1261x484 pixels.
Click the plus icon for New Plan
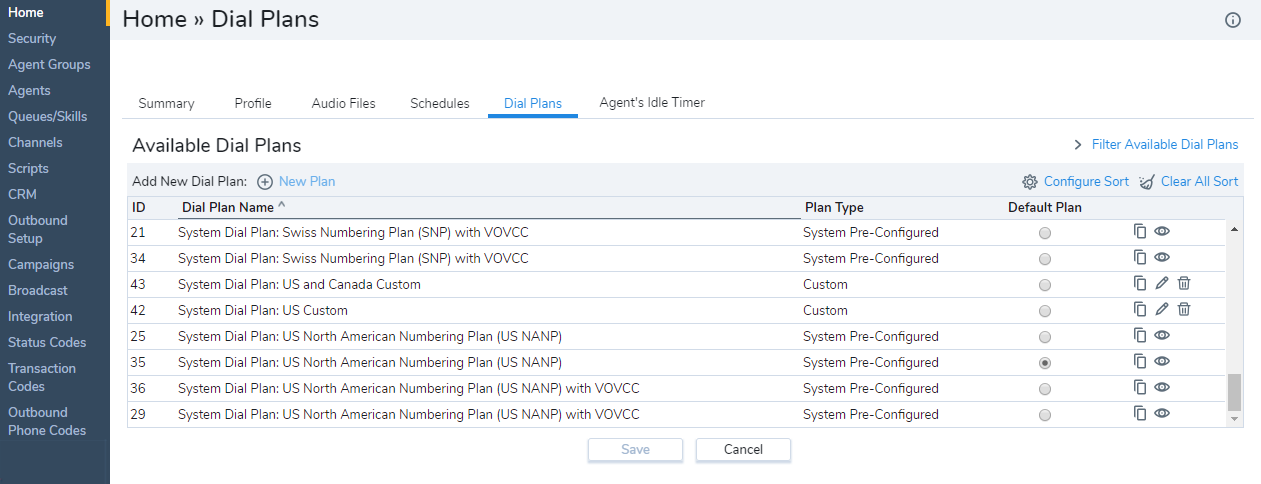pos(265,182)
